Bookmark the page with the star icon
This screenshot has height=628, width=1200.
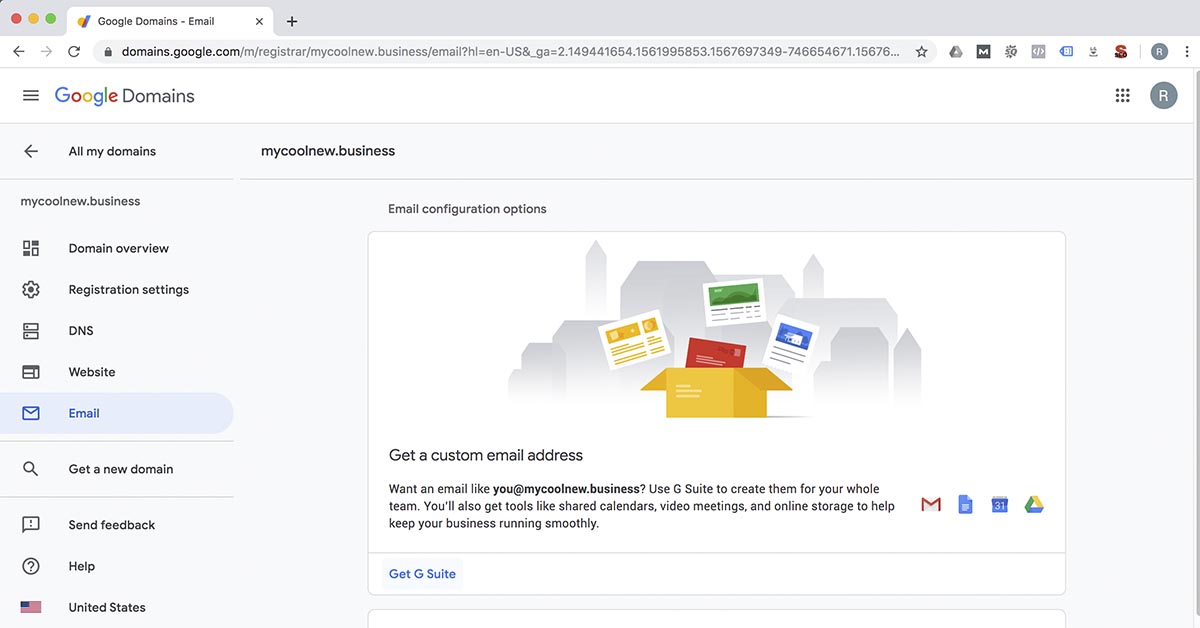[x=921, y=51]
